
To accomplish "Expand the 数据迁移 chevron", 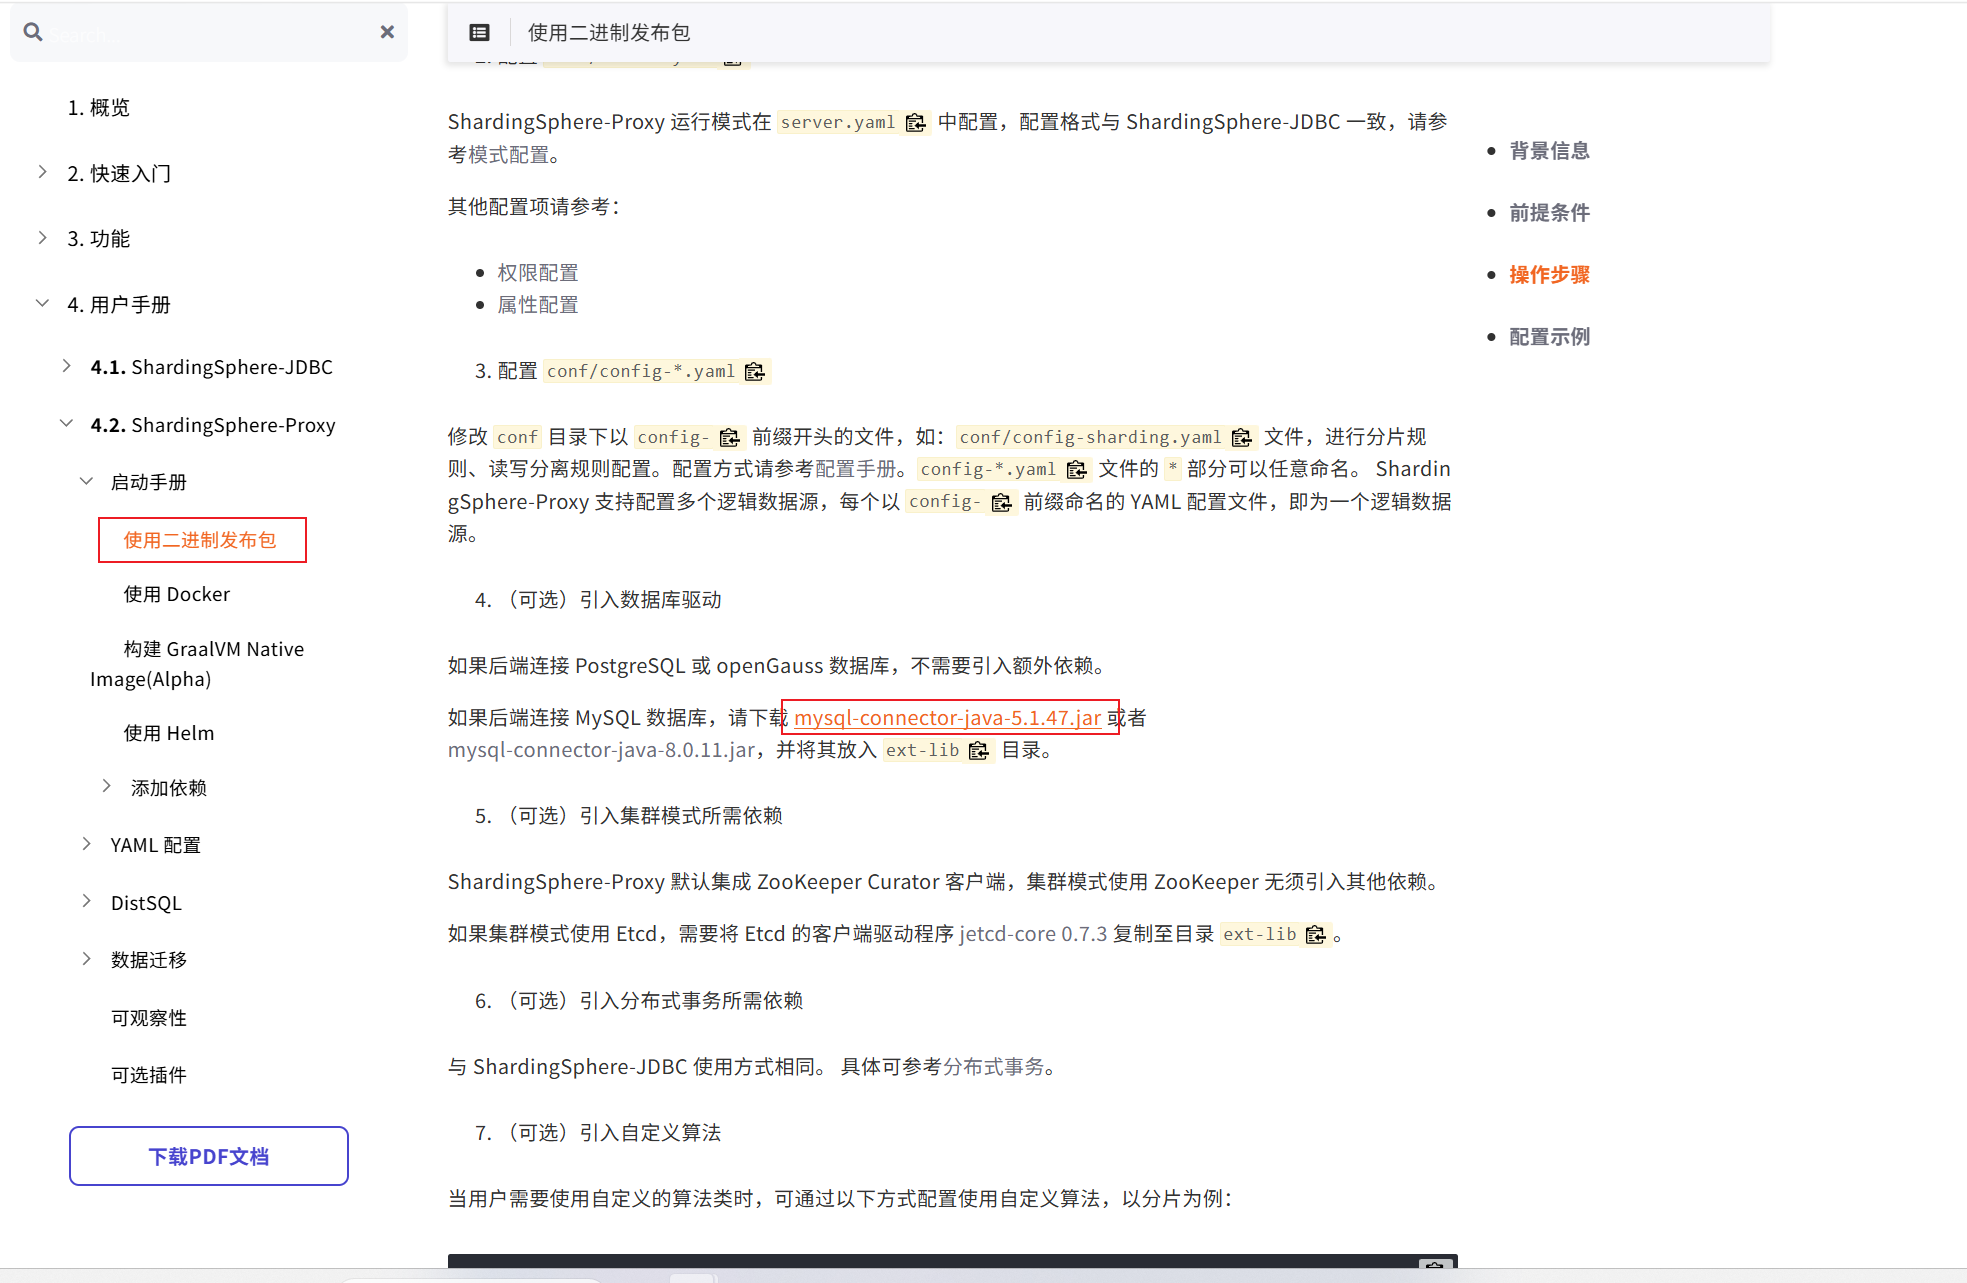I will coord(87,958).
